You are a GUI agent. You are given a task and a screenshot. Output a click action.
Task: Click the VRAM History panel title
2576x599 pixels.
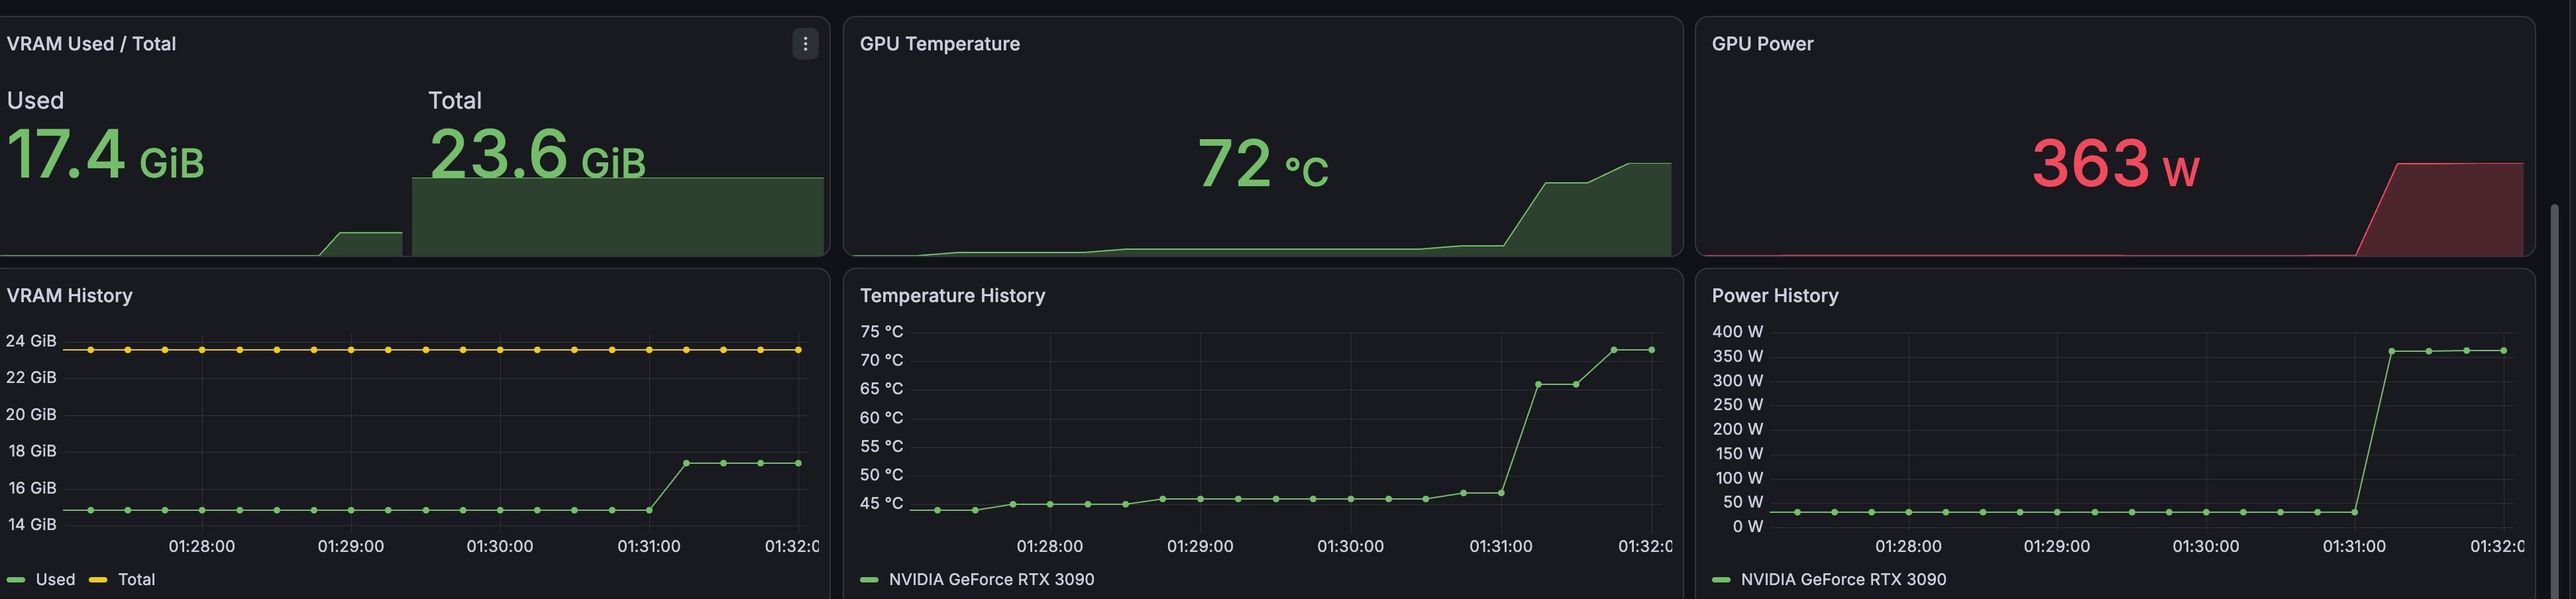pyautogui.click(x=69, y=296)
